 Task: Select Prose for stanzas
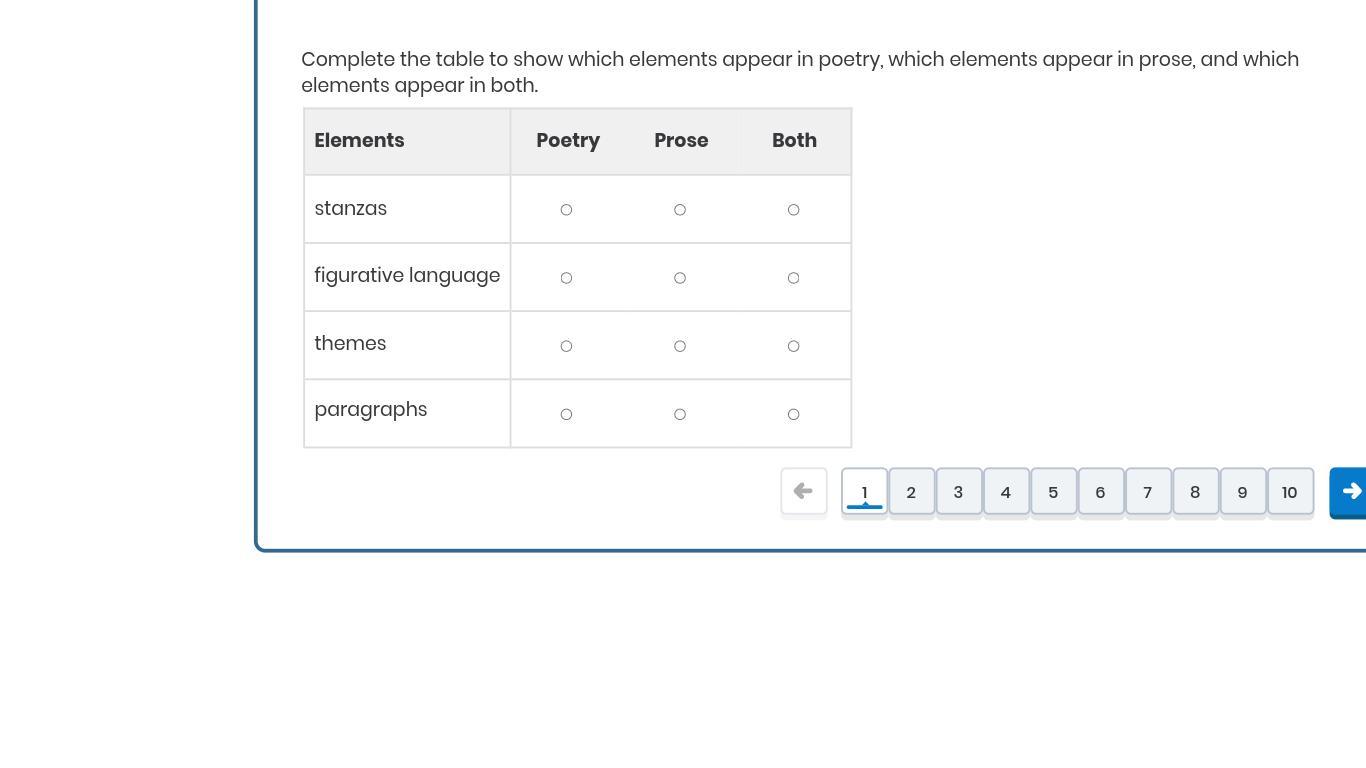[x=680, y=210]
